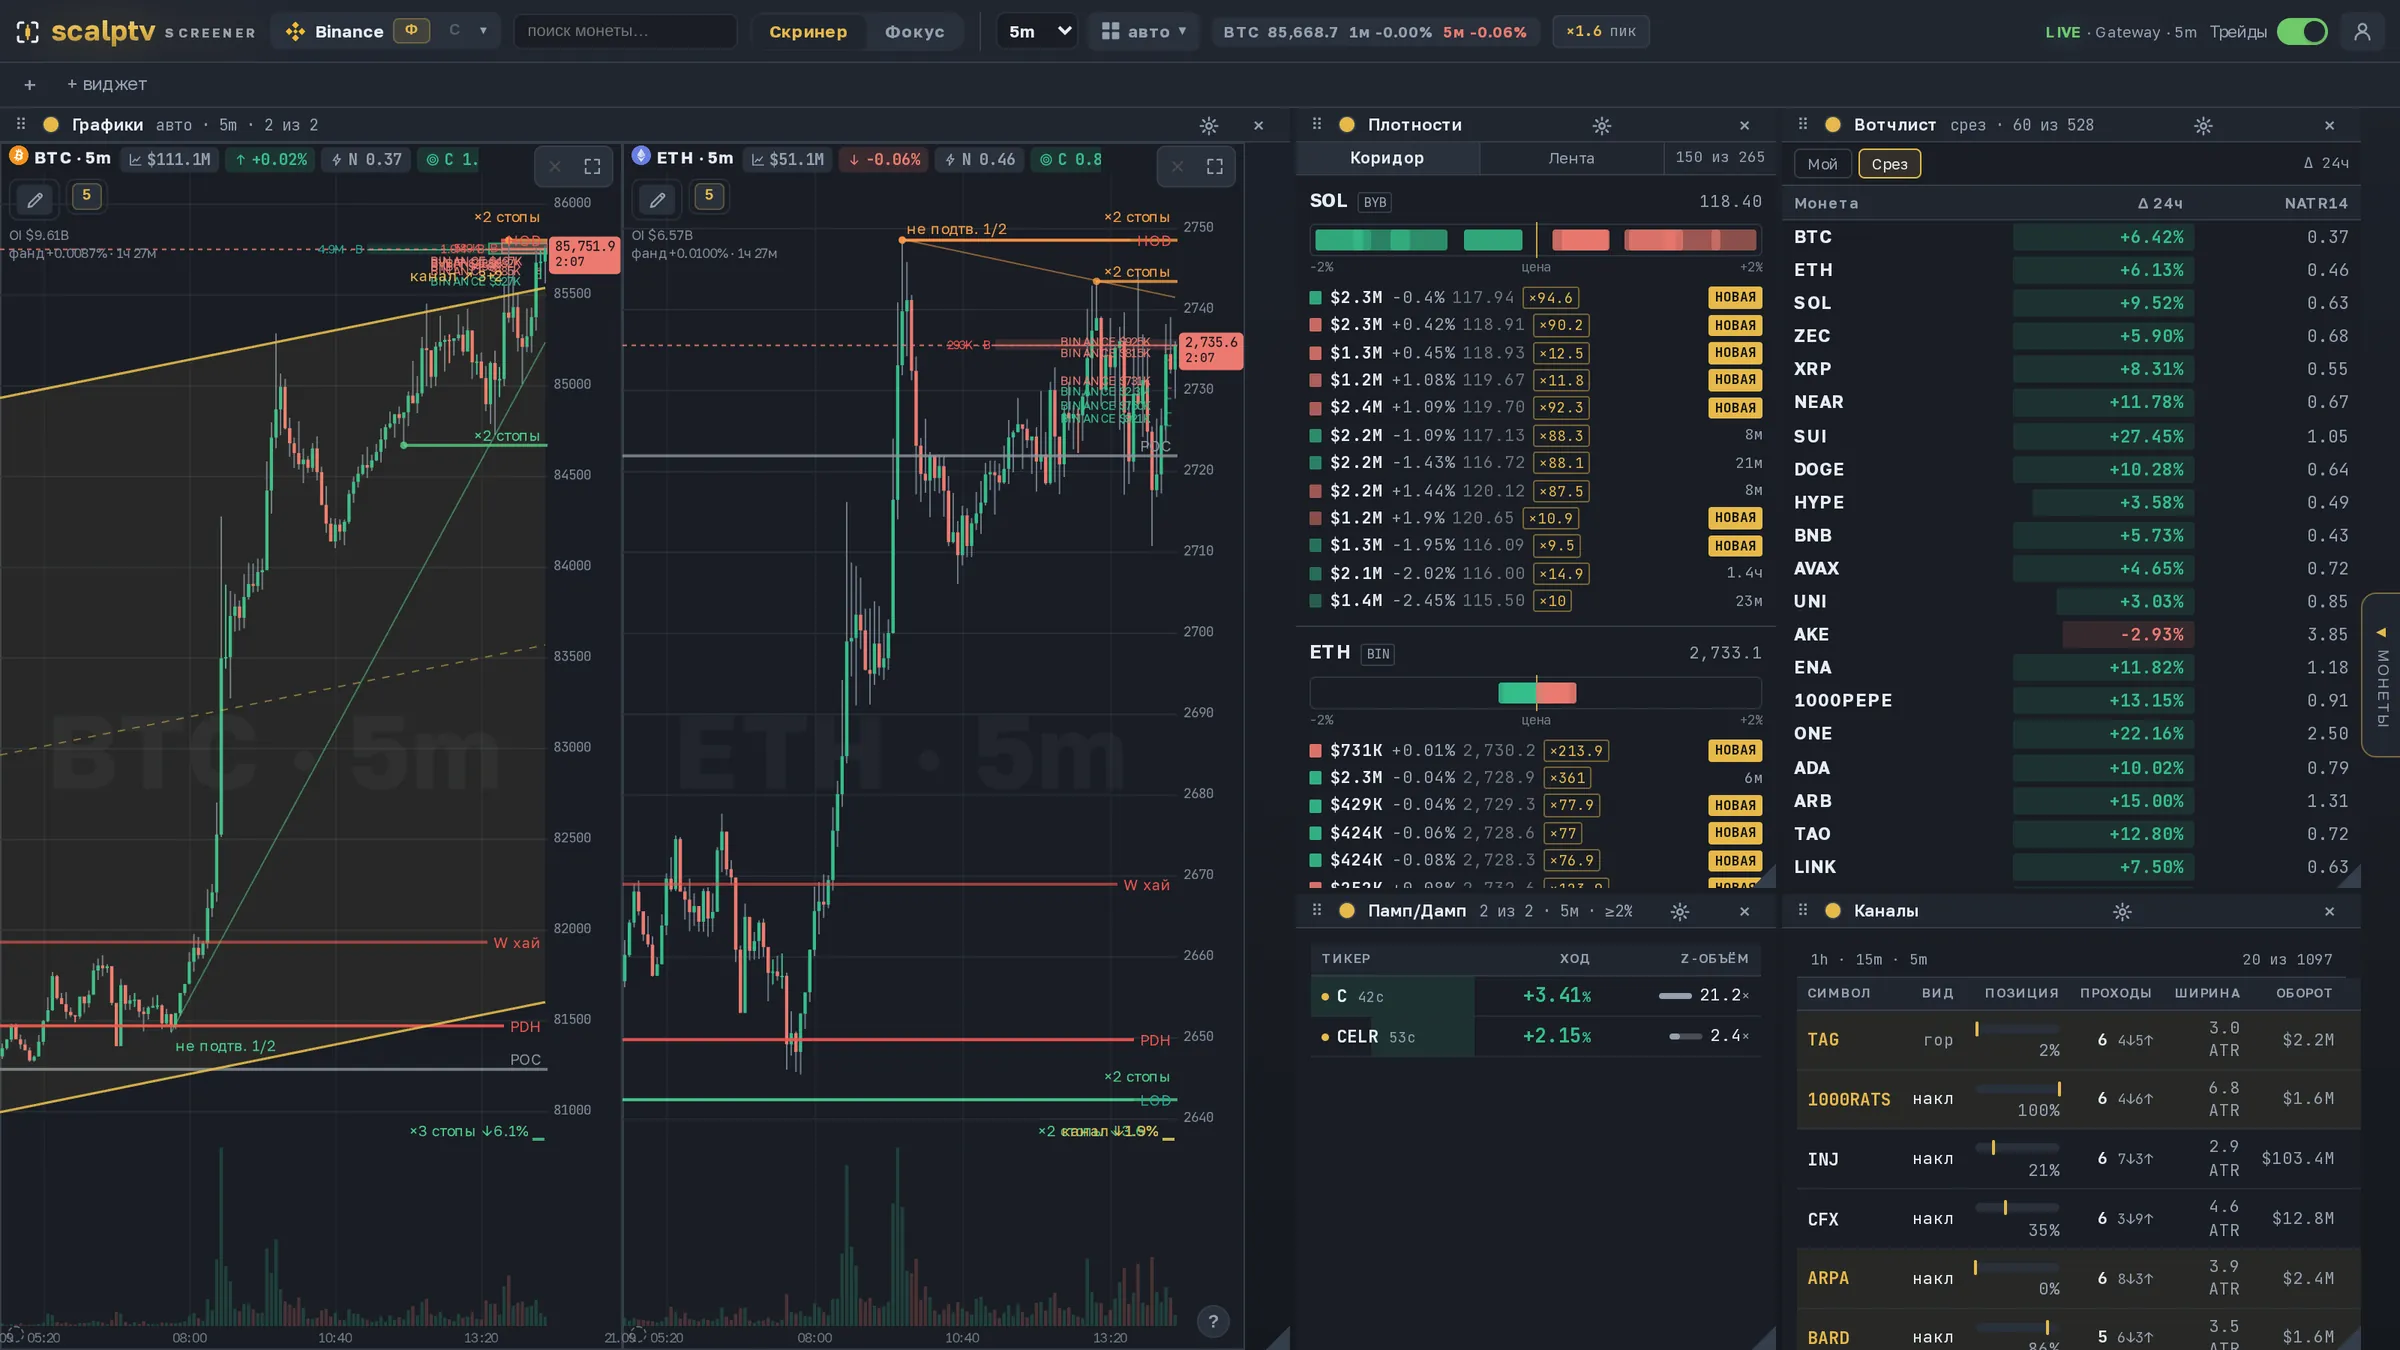Screen dimensions: 2400x1350
Task: Switch to the Фокус tab
Action: point(914,32)
